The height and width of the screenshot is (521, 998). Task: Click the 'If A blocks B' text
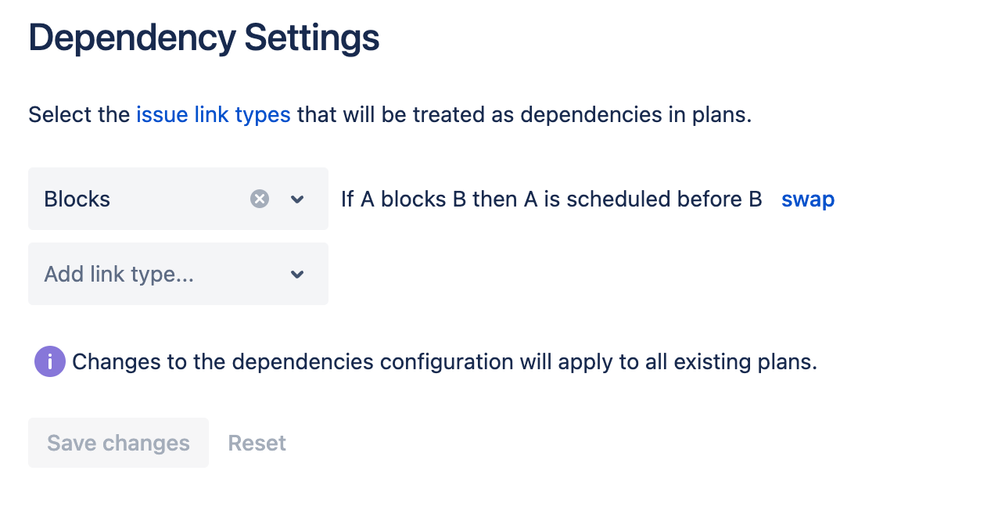click(404, 199)
